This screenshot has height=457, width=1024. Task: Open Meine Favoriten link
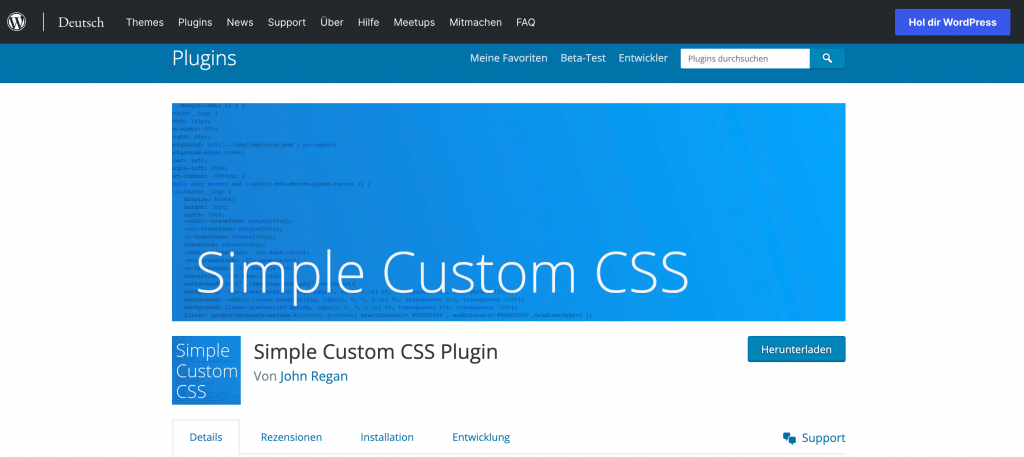[x=509, y=58]
